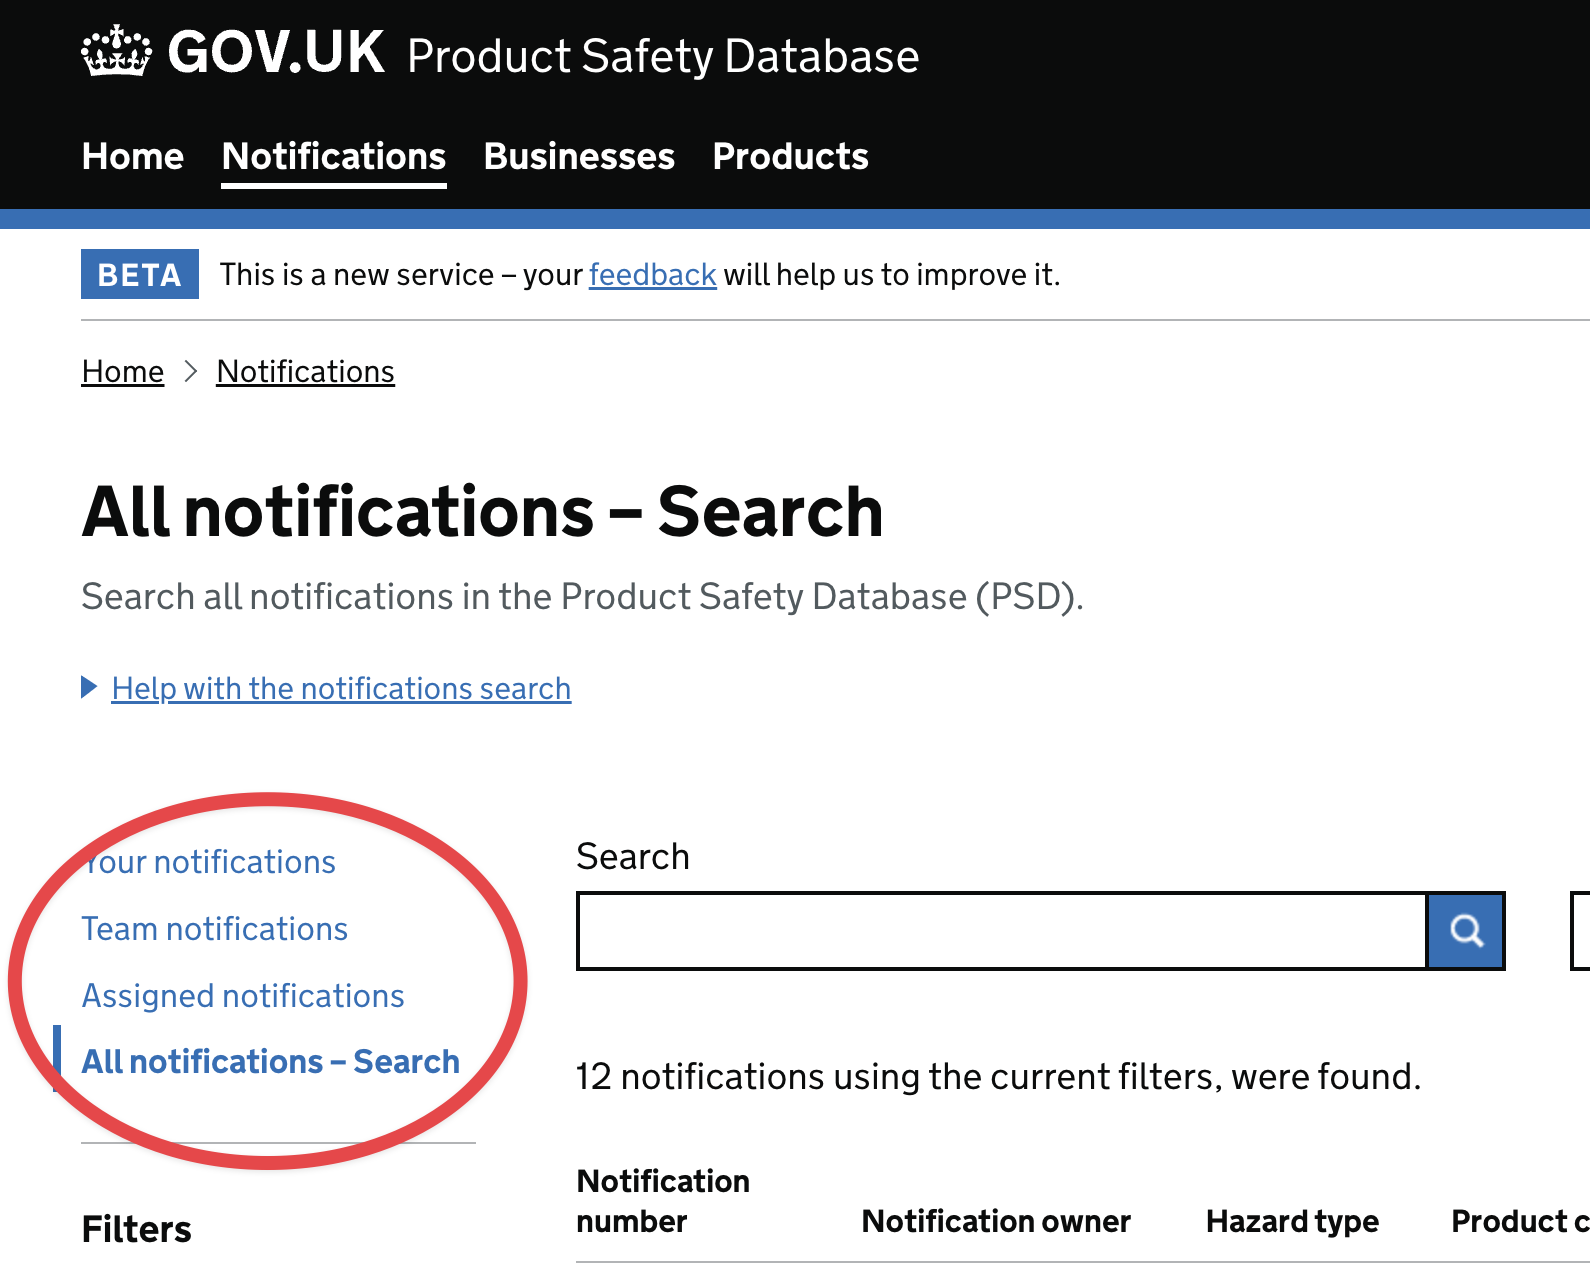Click inside the Search text field
The image size is (1590, 1268).
coord(1000,930)
